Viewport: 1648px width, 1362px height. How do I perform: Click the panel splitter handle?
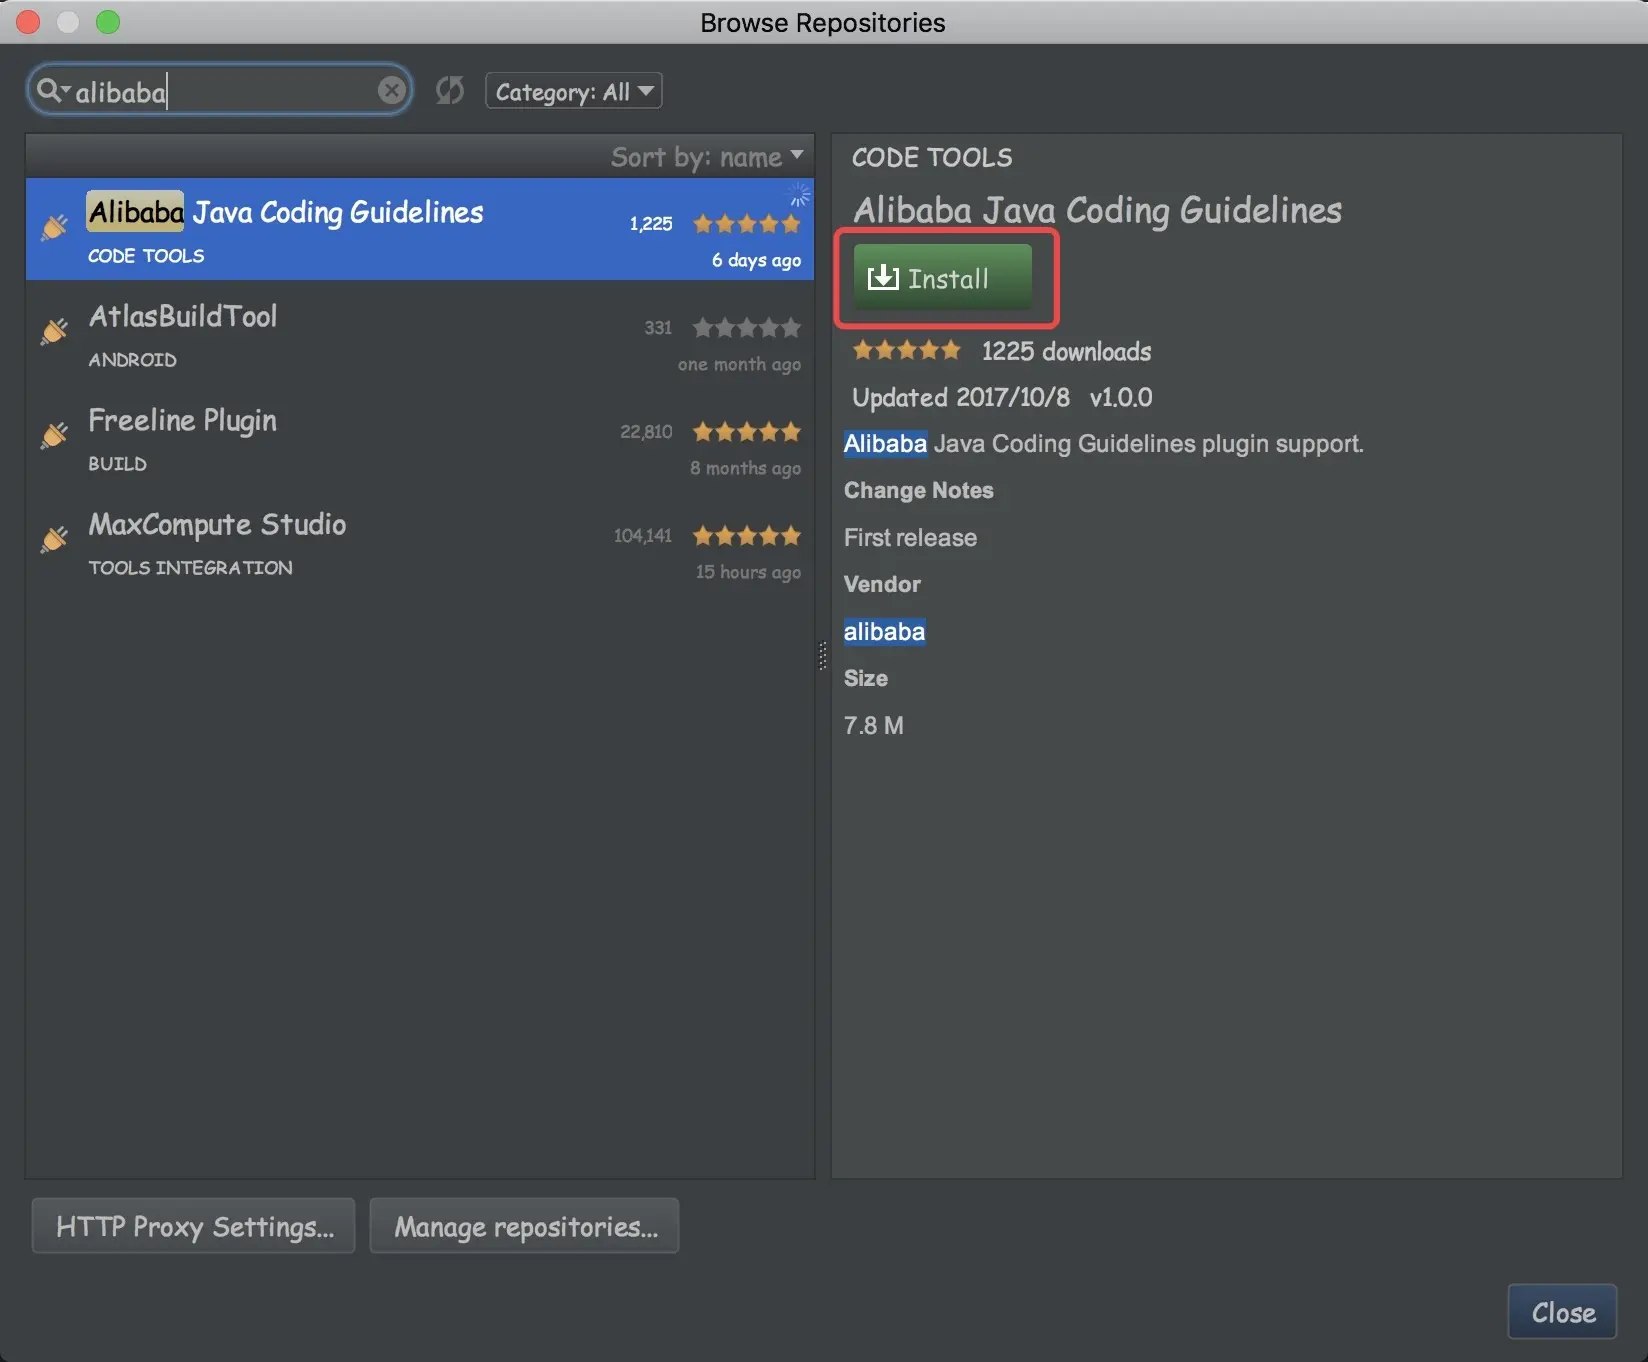coord(823,656)
